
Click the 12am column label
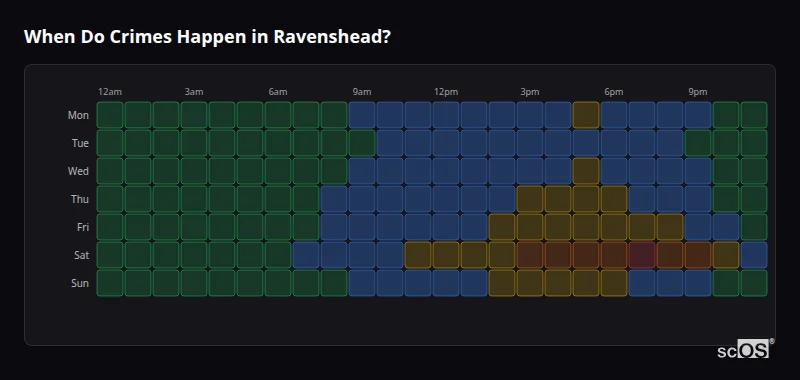[110, 92]
